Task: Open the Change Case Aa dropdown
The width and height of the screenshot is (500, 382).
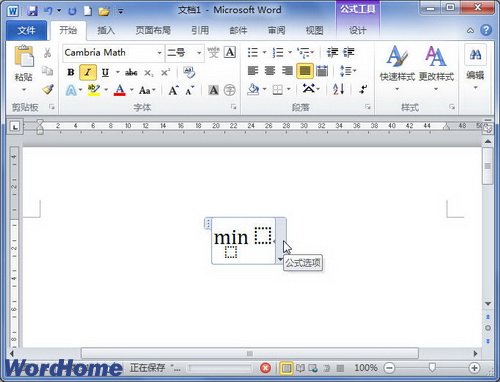Action: click(147, 90)
